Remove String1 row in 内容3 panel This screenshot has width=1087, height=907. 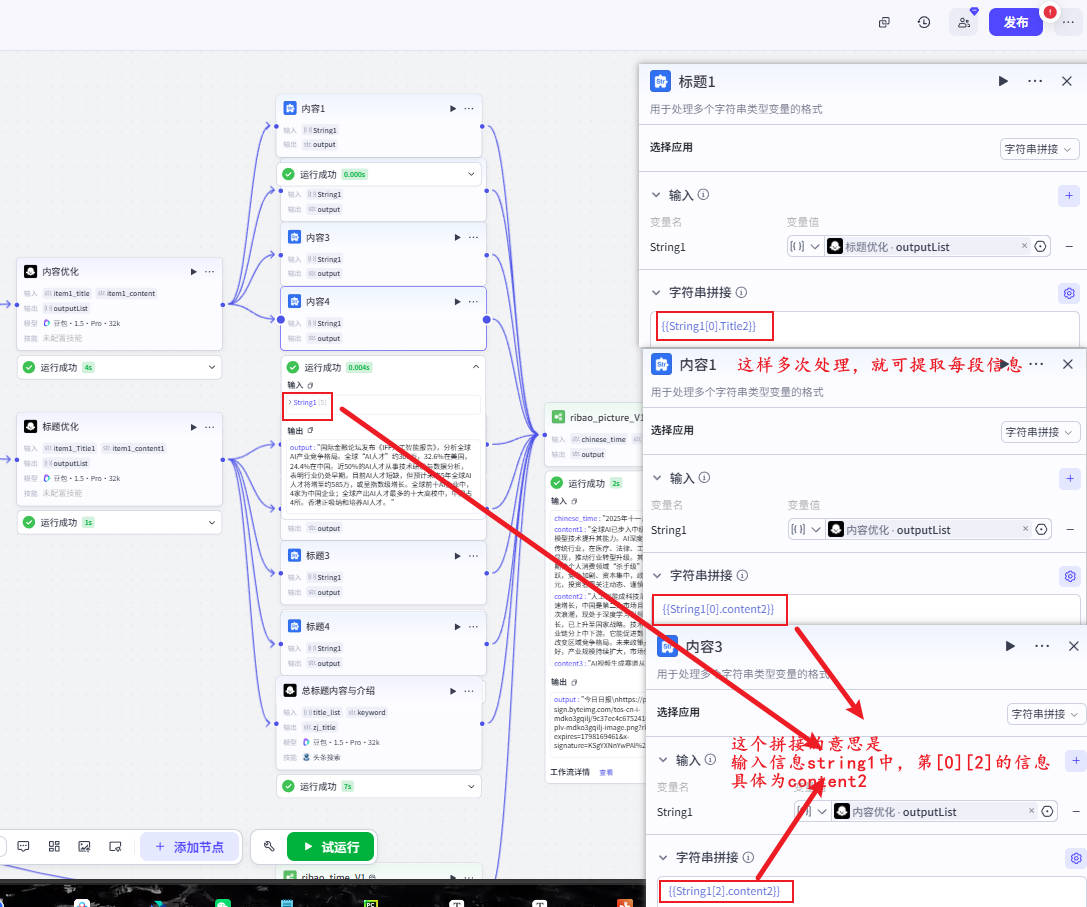click(1076, 811)
